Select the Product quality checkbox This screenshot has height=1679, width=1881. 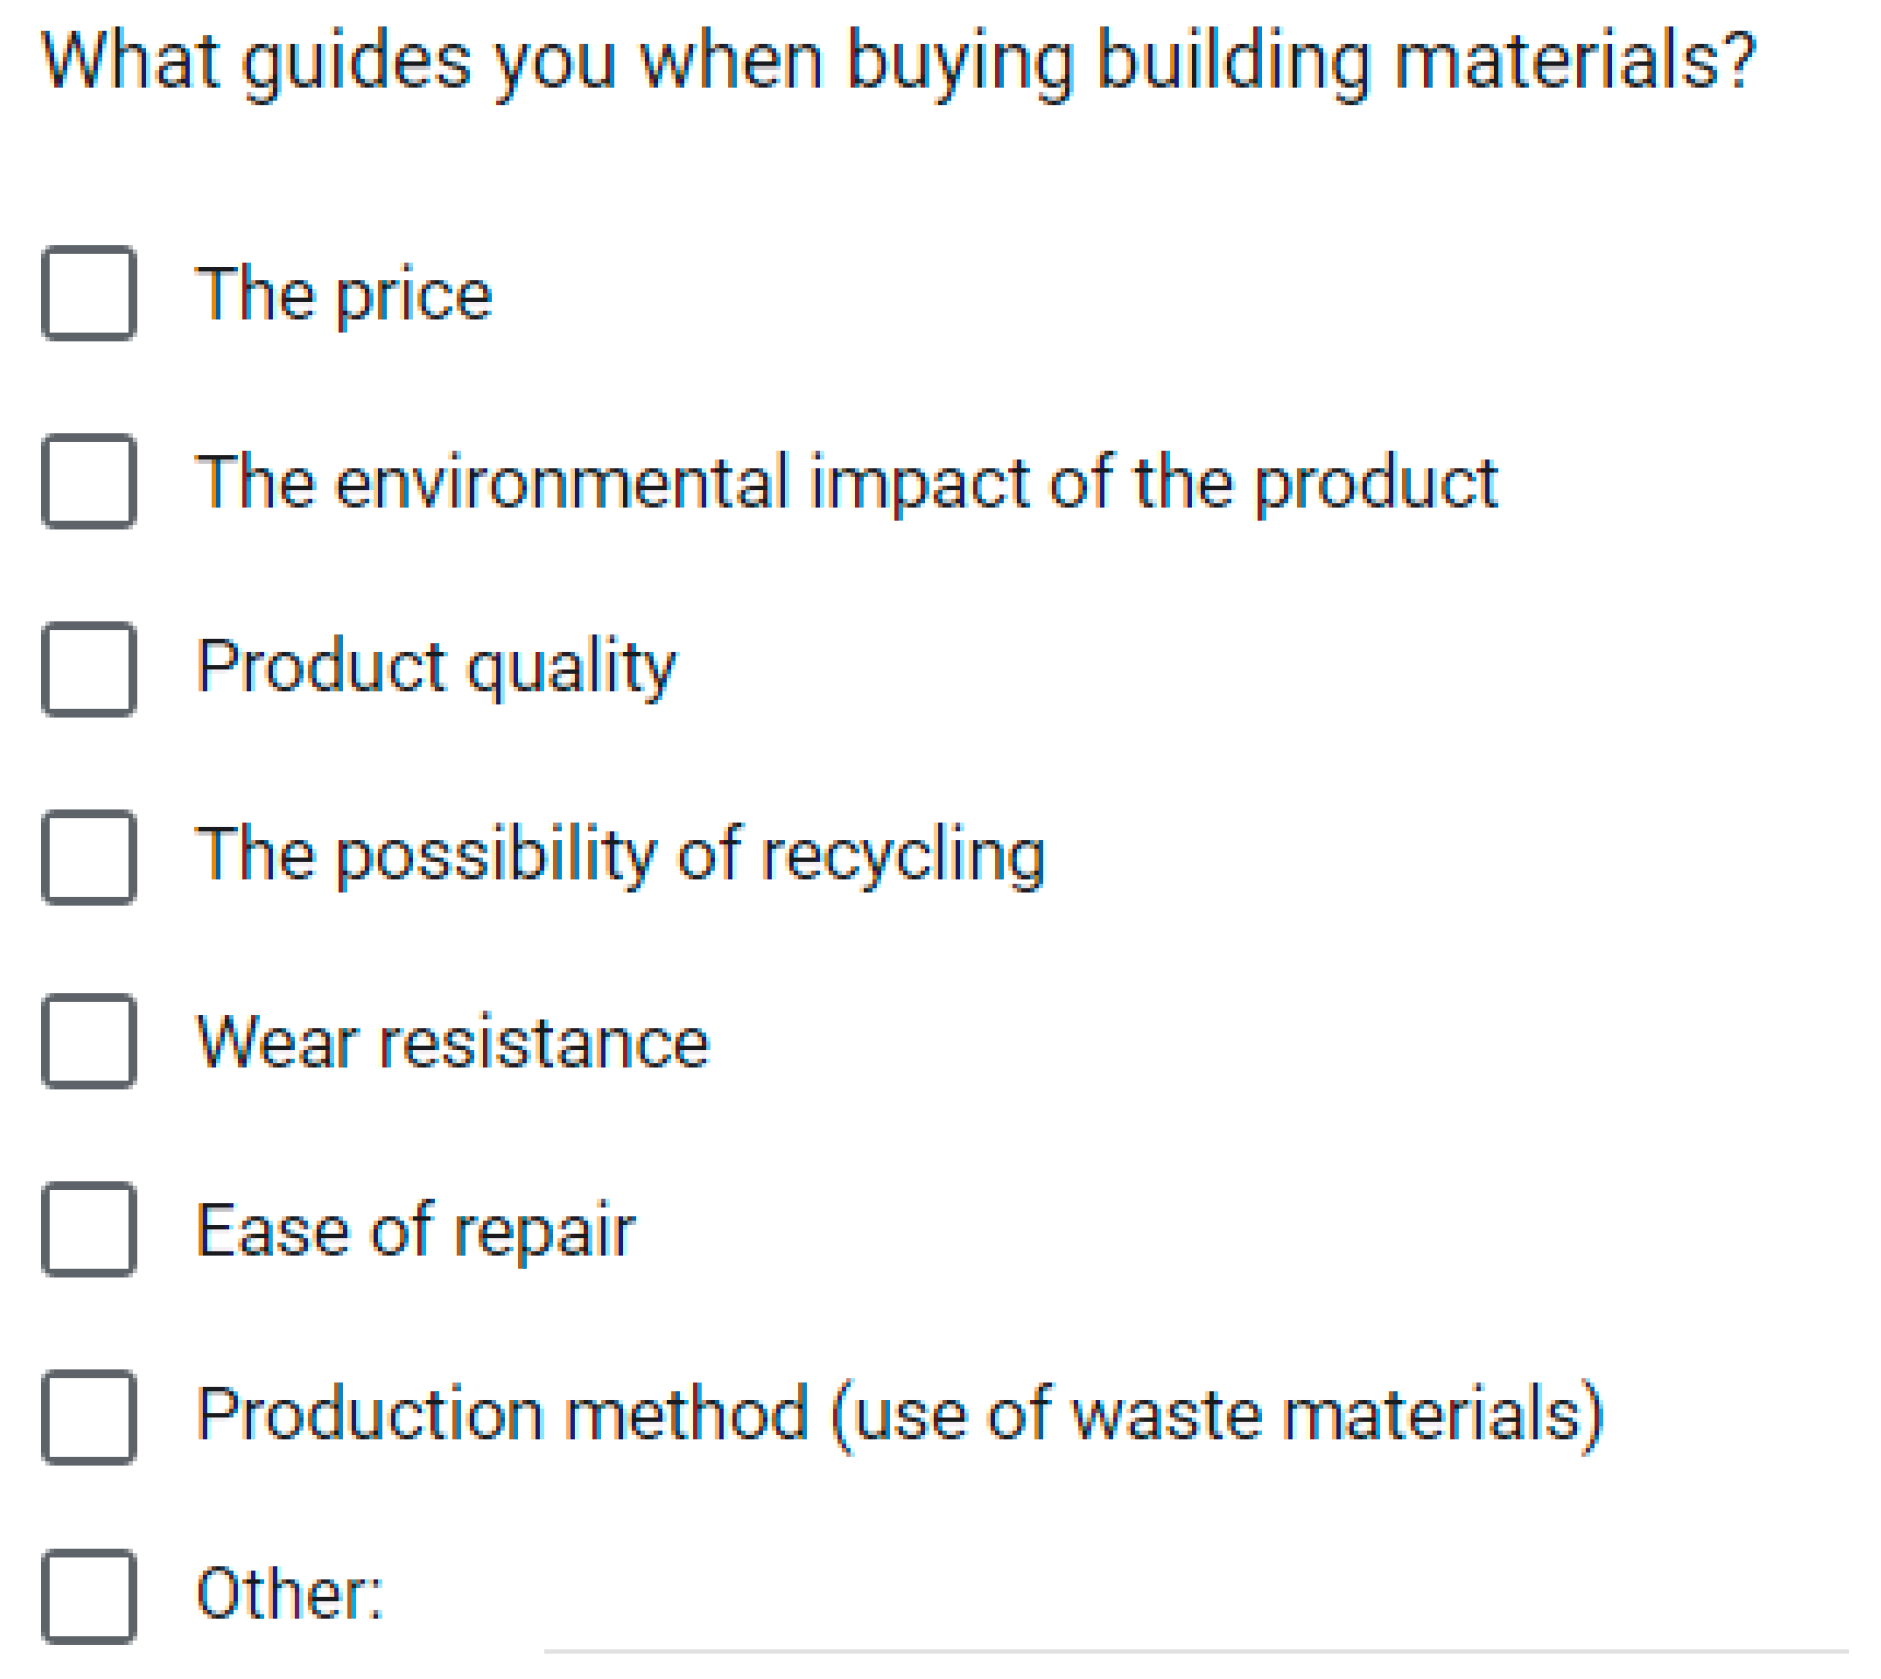89,669
